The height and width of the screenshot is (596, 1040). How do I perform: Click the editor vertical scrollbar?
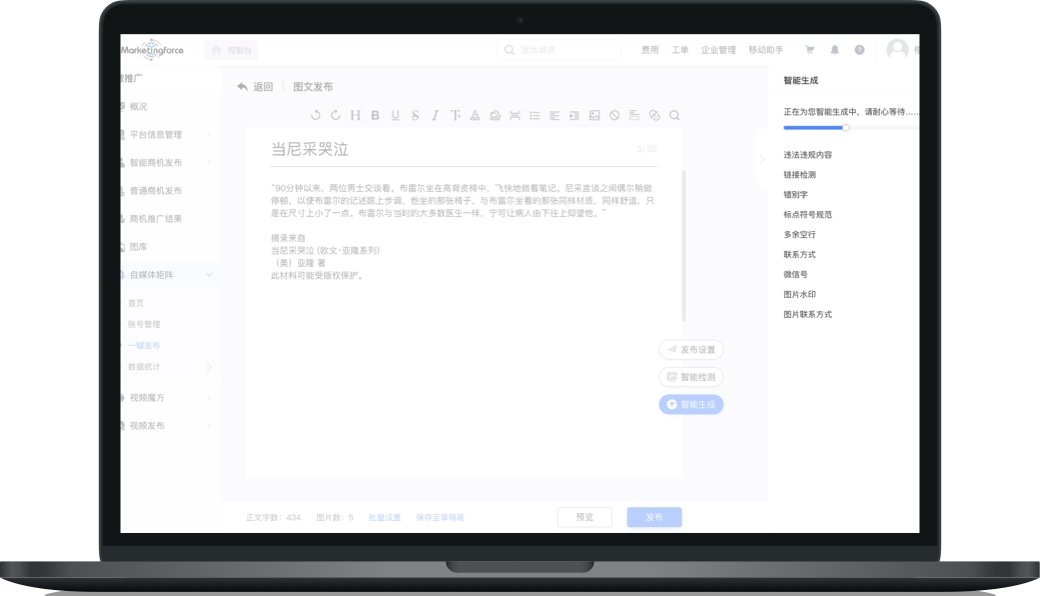click(x=684, y=246)
